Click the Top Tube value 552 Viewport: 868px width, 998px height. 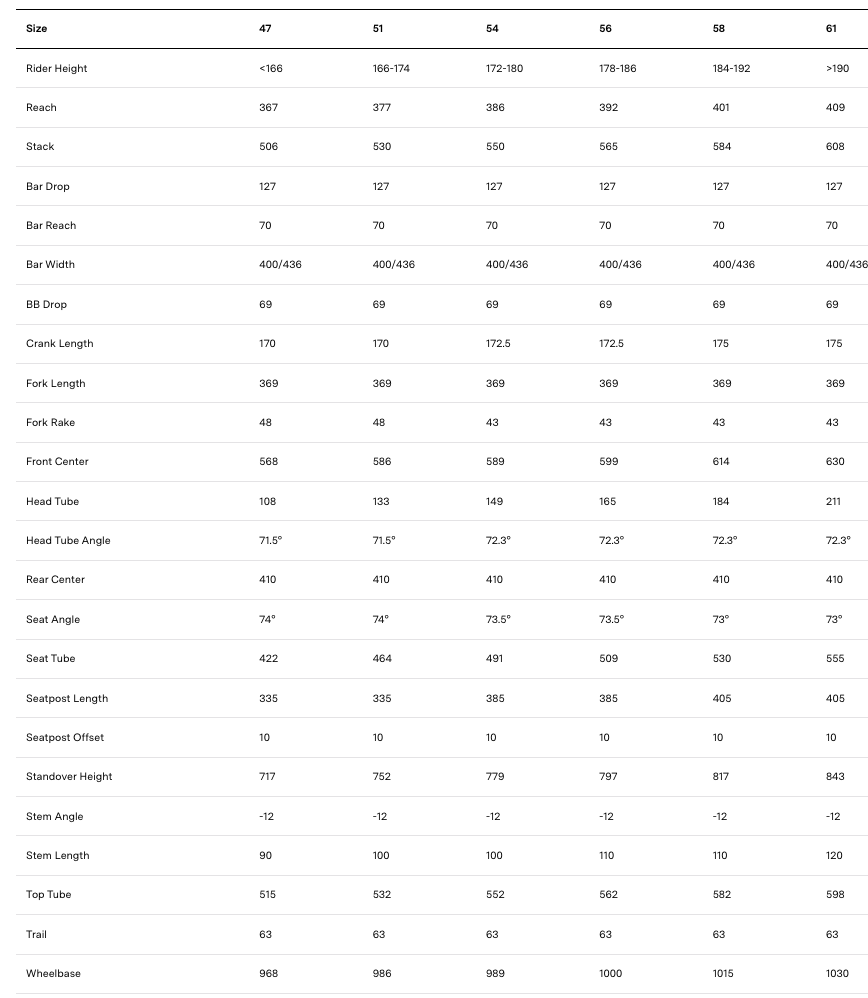click(x=495, y=895)
